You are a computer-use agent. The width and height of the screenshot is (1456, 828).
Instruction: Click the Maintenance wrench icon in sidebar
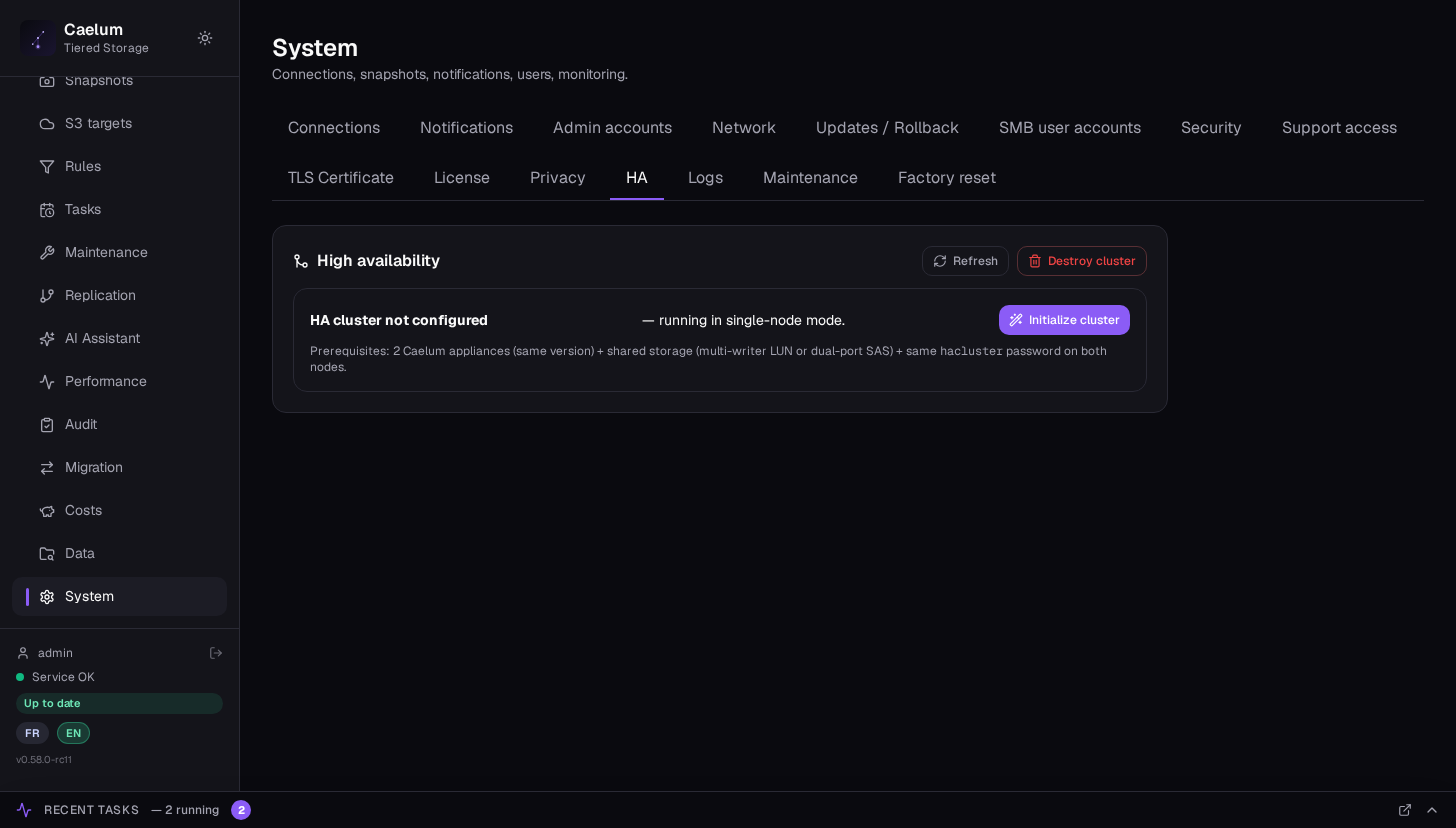point(47,253)
